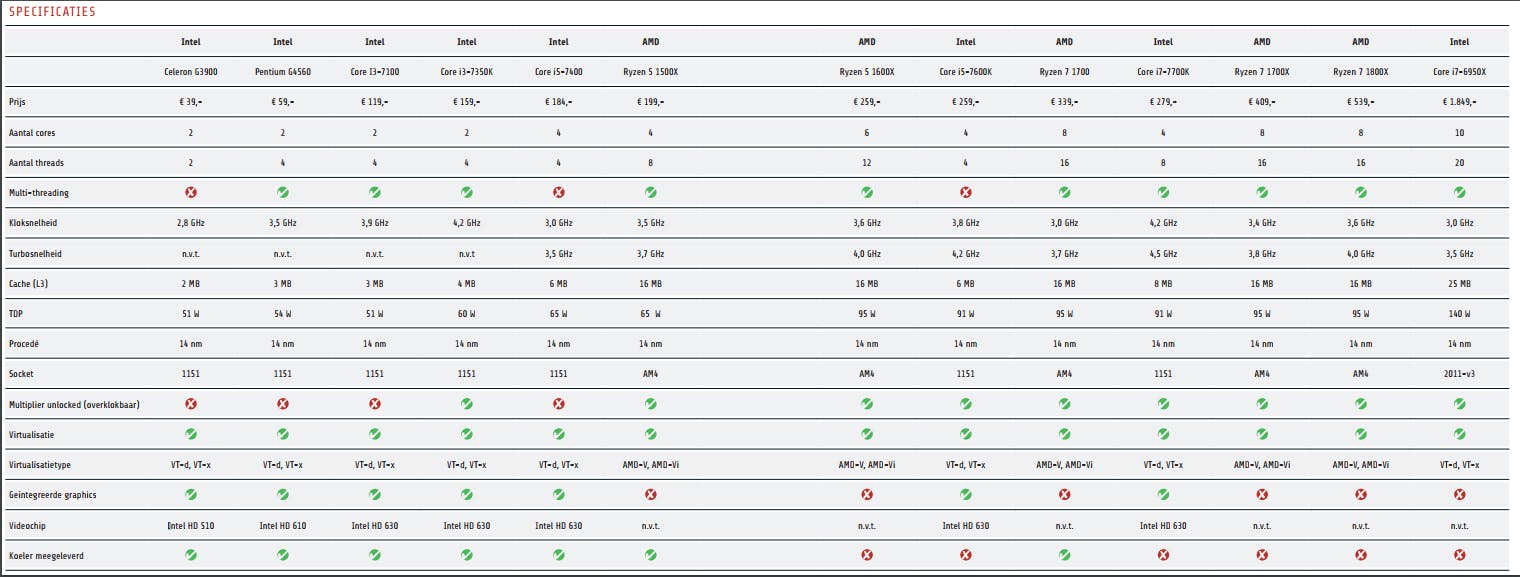The image size is (1520, 577).
Task: Click the SPECIFICATIES heading
Action: pyautogui.click(x=52, y=12)
